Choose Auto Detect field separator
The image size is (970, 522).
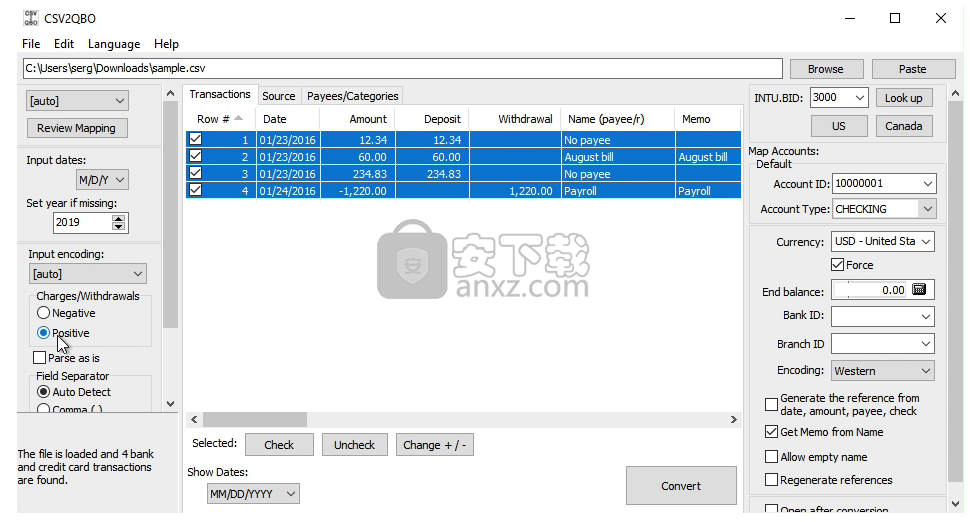[x=43, y=392]
